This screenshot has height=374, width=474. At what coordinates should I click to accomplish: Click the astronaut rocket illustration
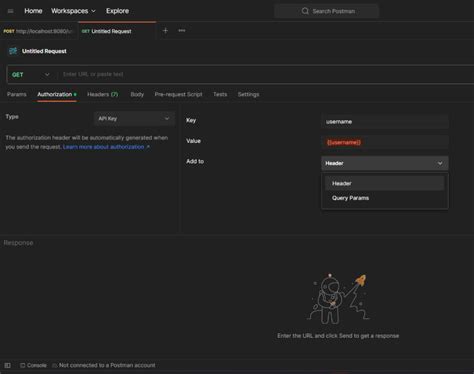pos(338,299)
